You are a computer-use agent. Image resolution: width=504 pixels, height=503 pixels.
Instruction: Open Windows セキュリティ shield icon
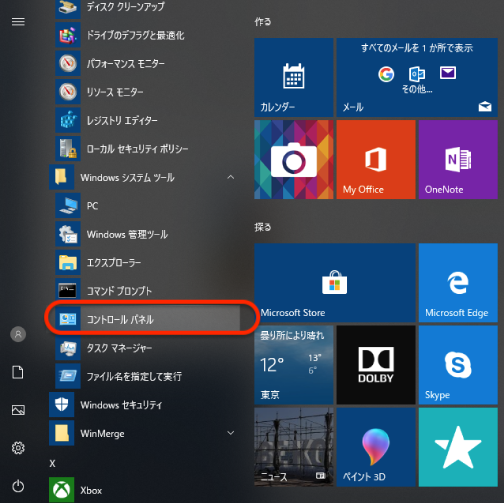pyautogui.click(x=62, y=405)
